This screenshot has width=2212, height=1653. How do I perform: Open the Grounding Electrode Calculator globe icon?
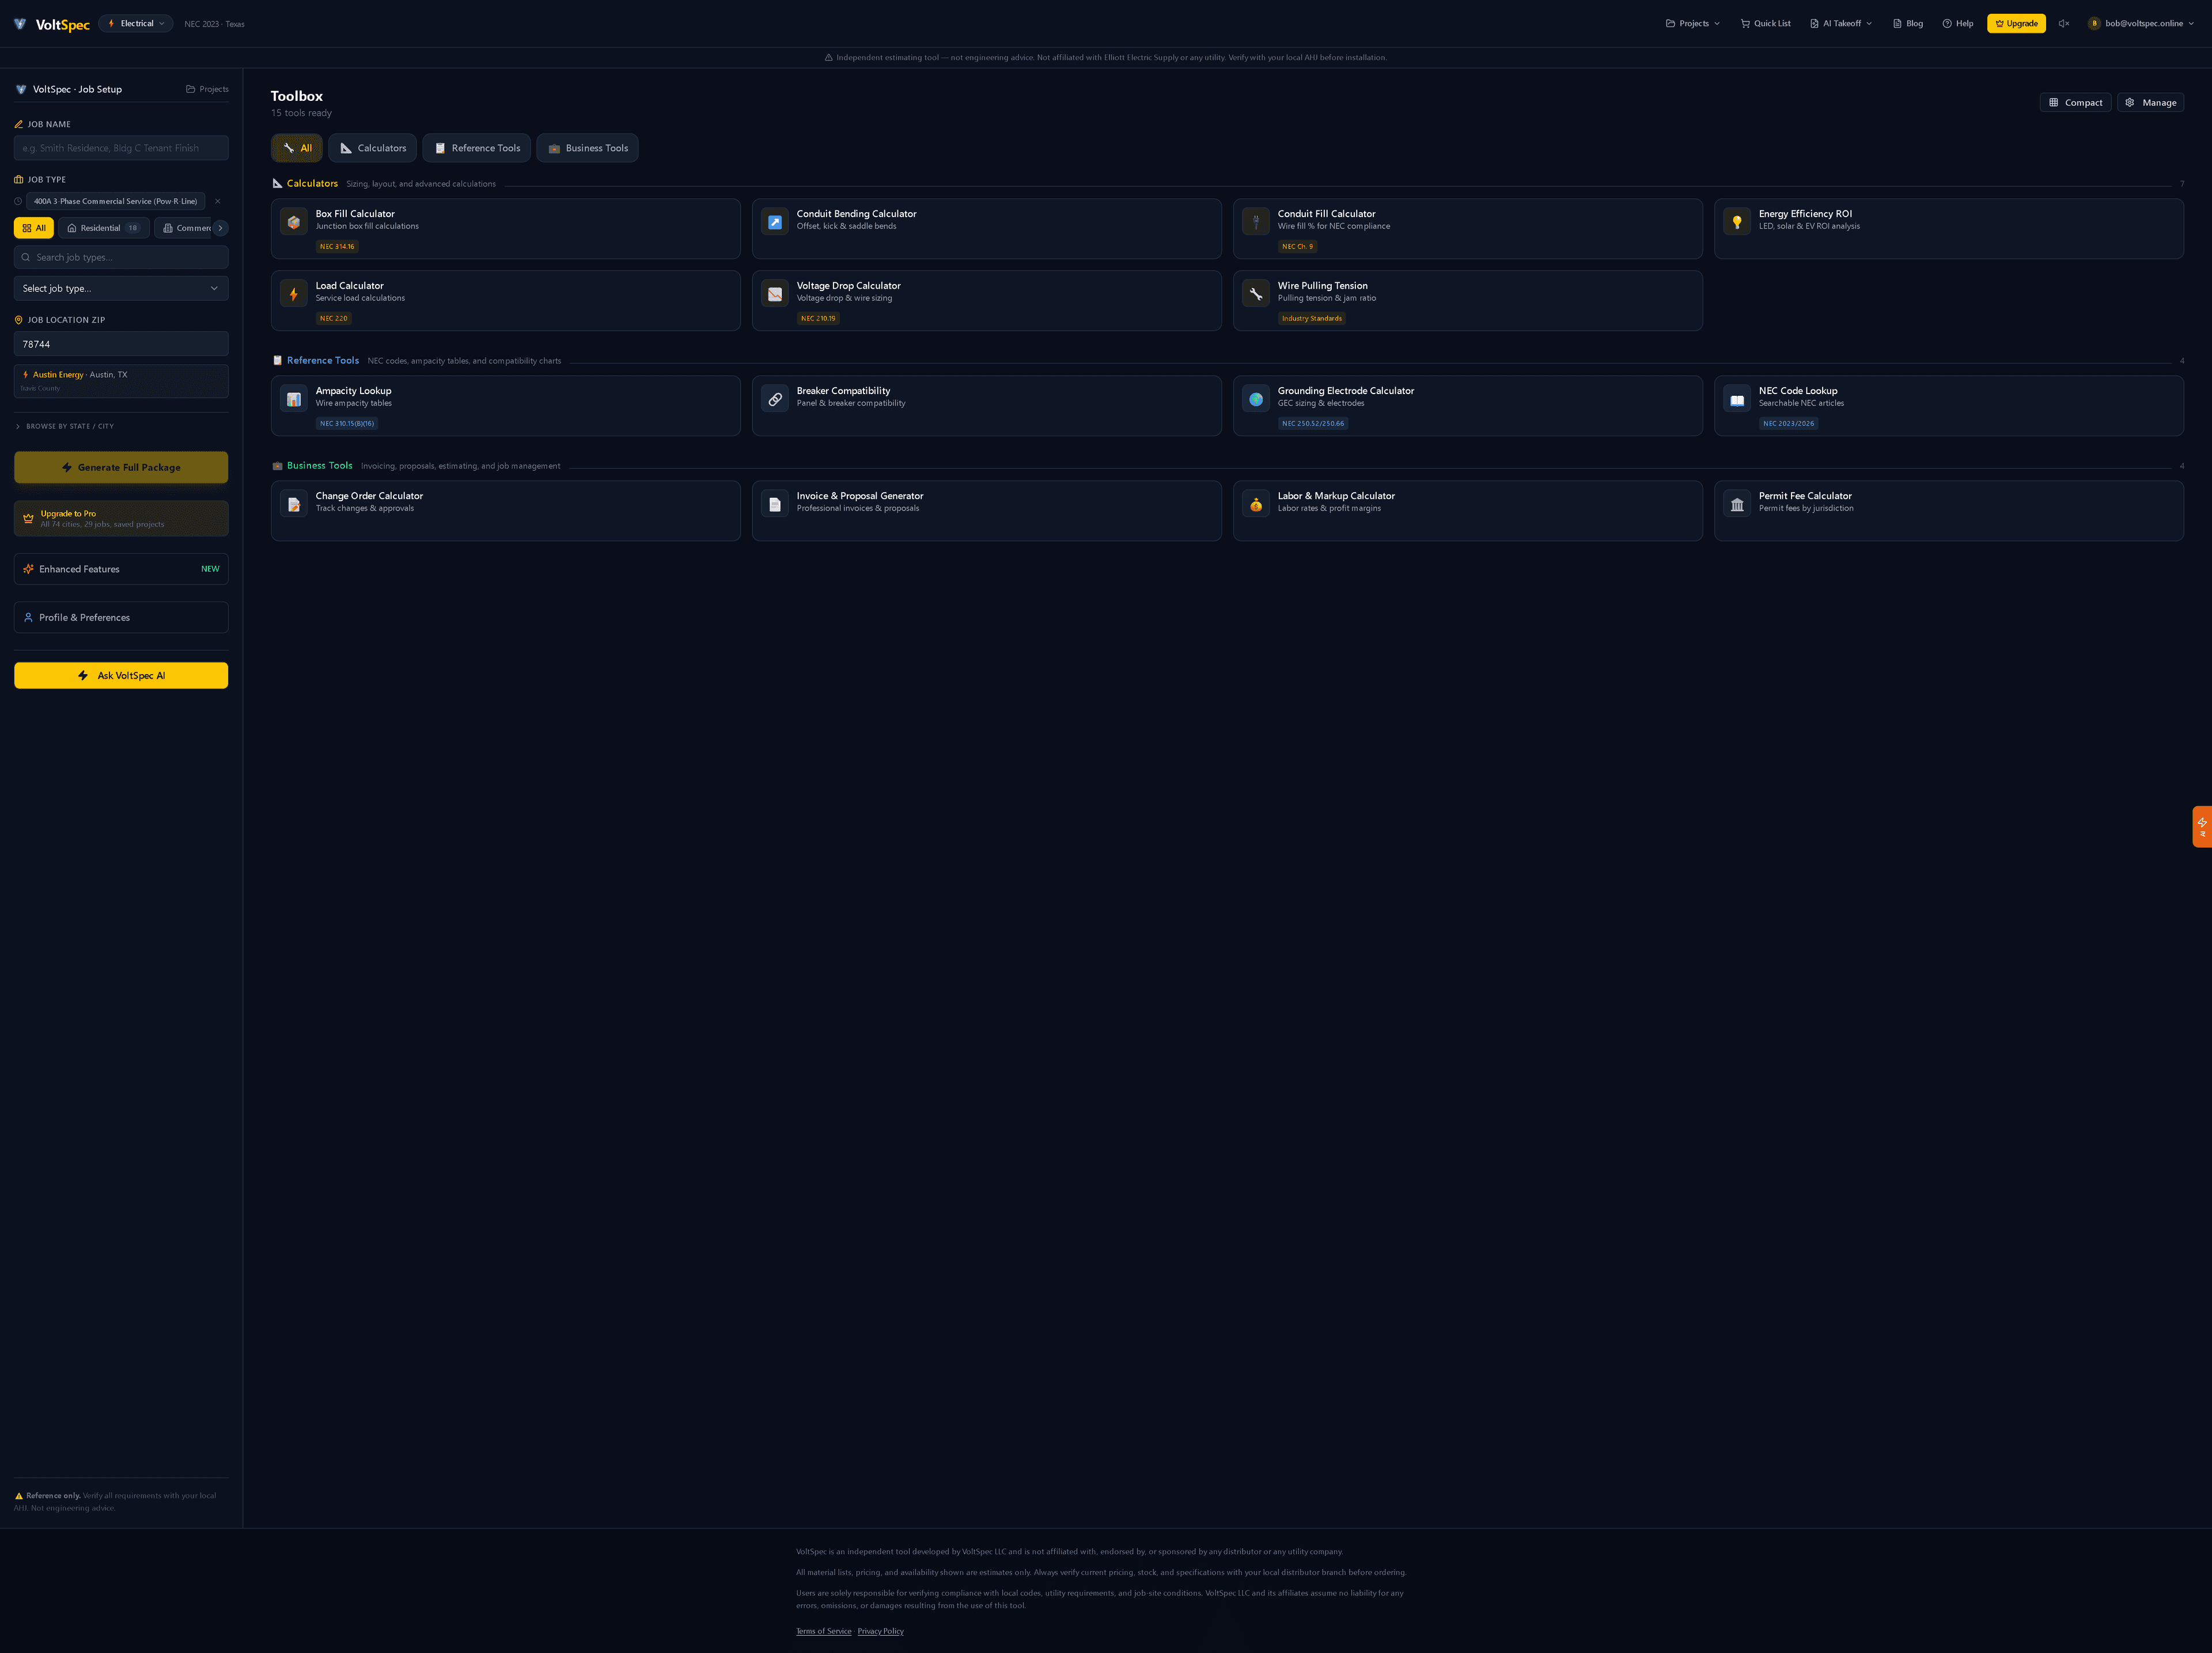point(1256,399)
